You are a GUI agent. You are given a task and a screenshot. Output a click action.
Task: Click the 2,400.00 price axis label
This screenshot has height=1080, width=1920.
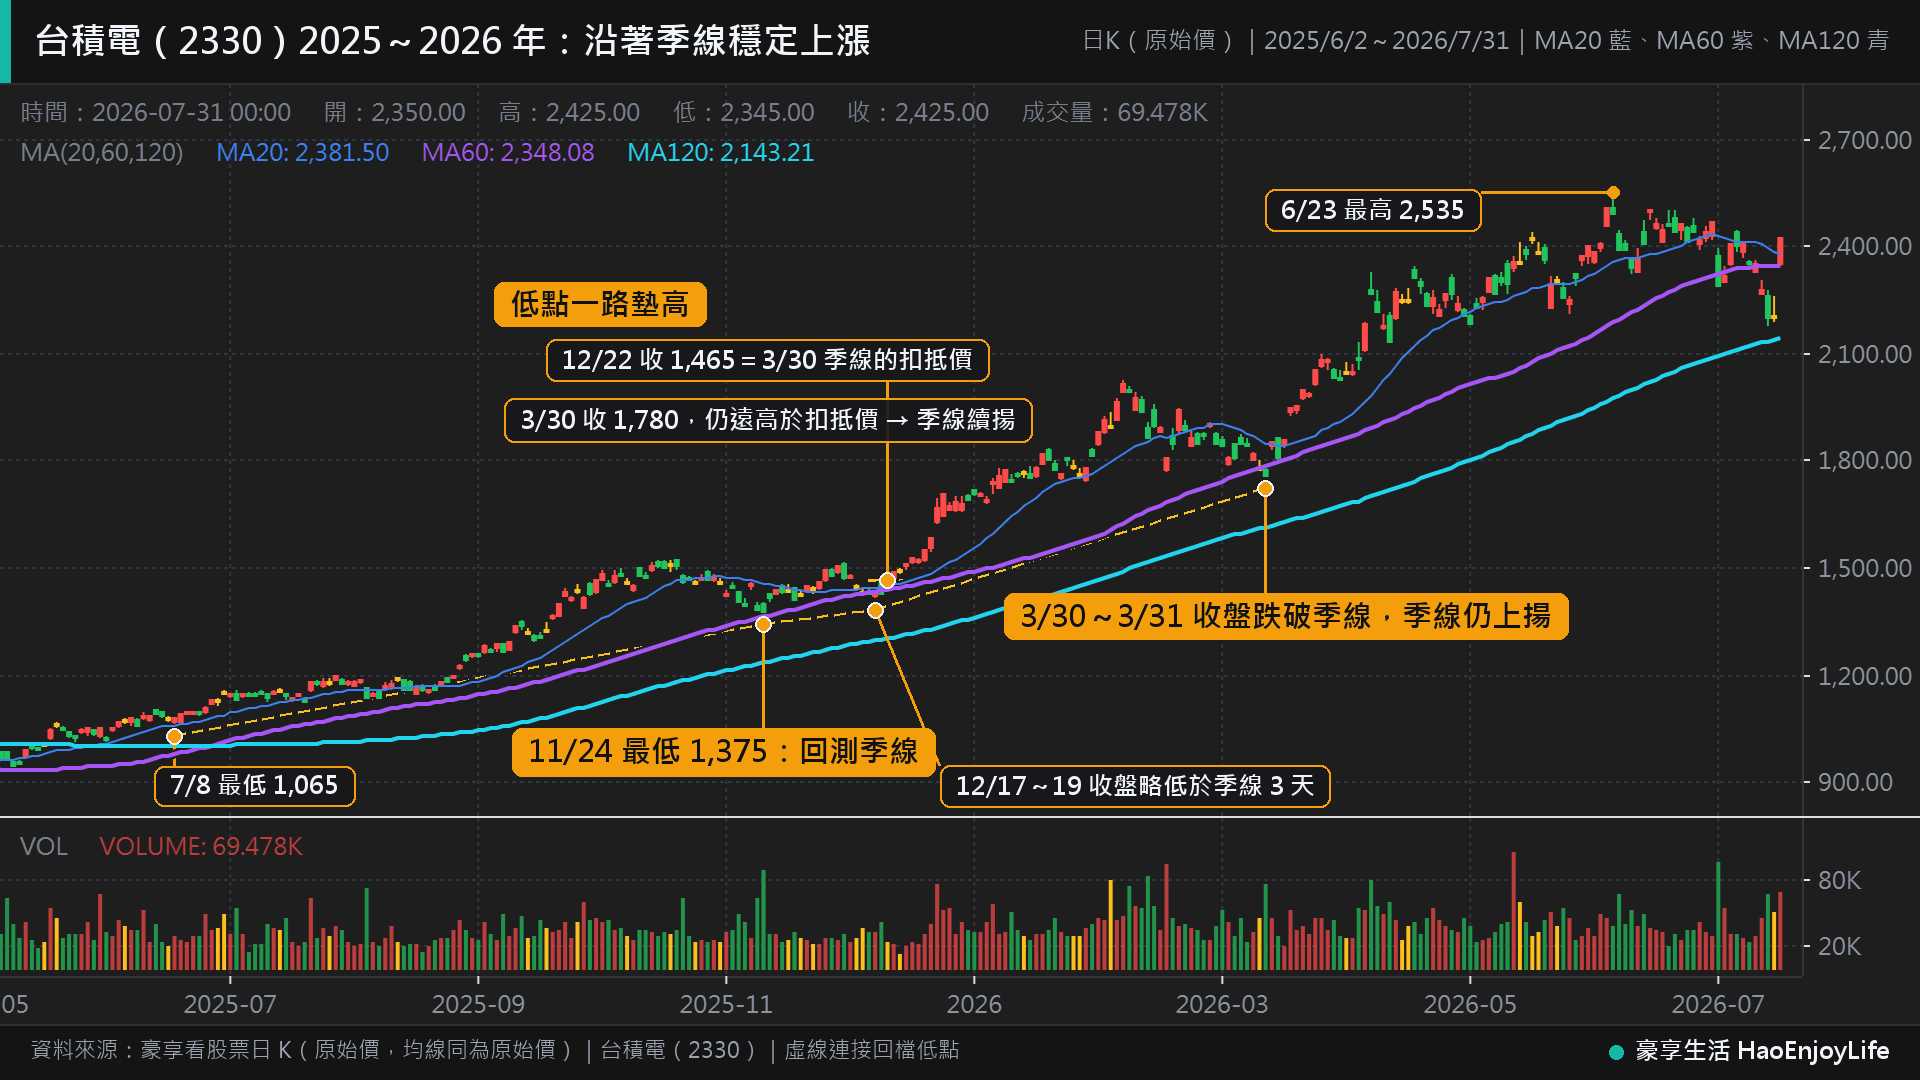(x=1864, y=246)
